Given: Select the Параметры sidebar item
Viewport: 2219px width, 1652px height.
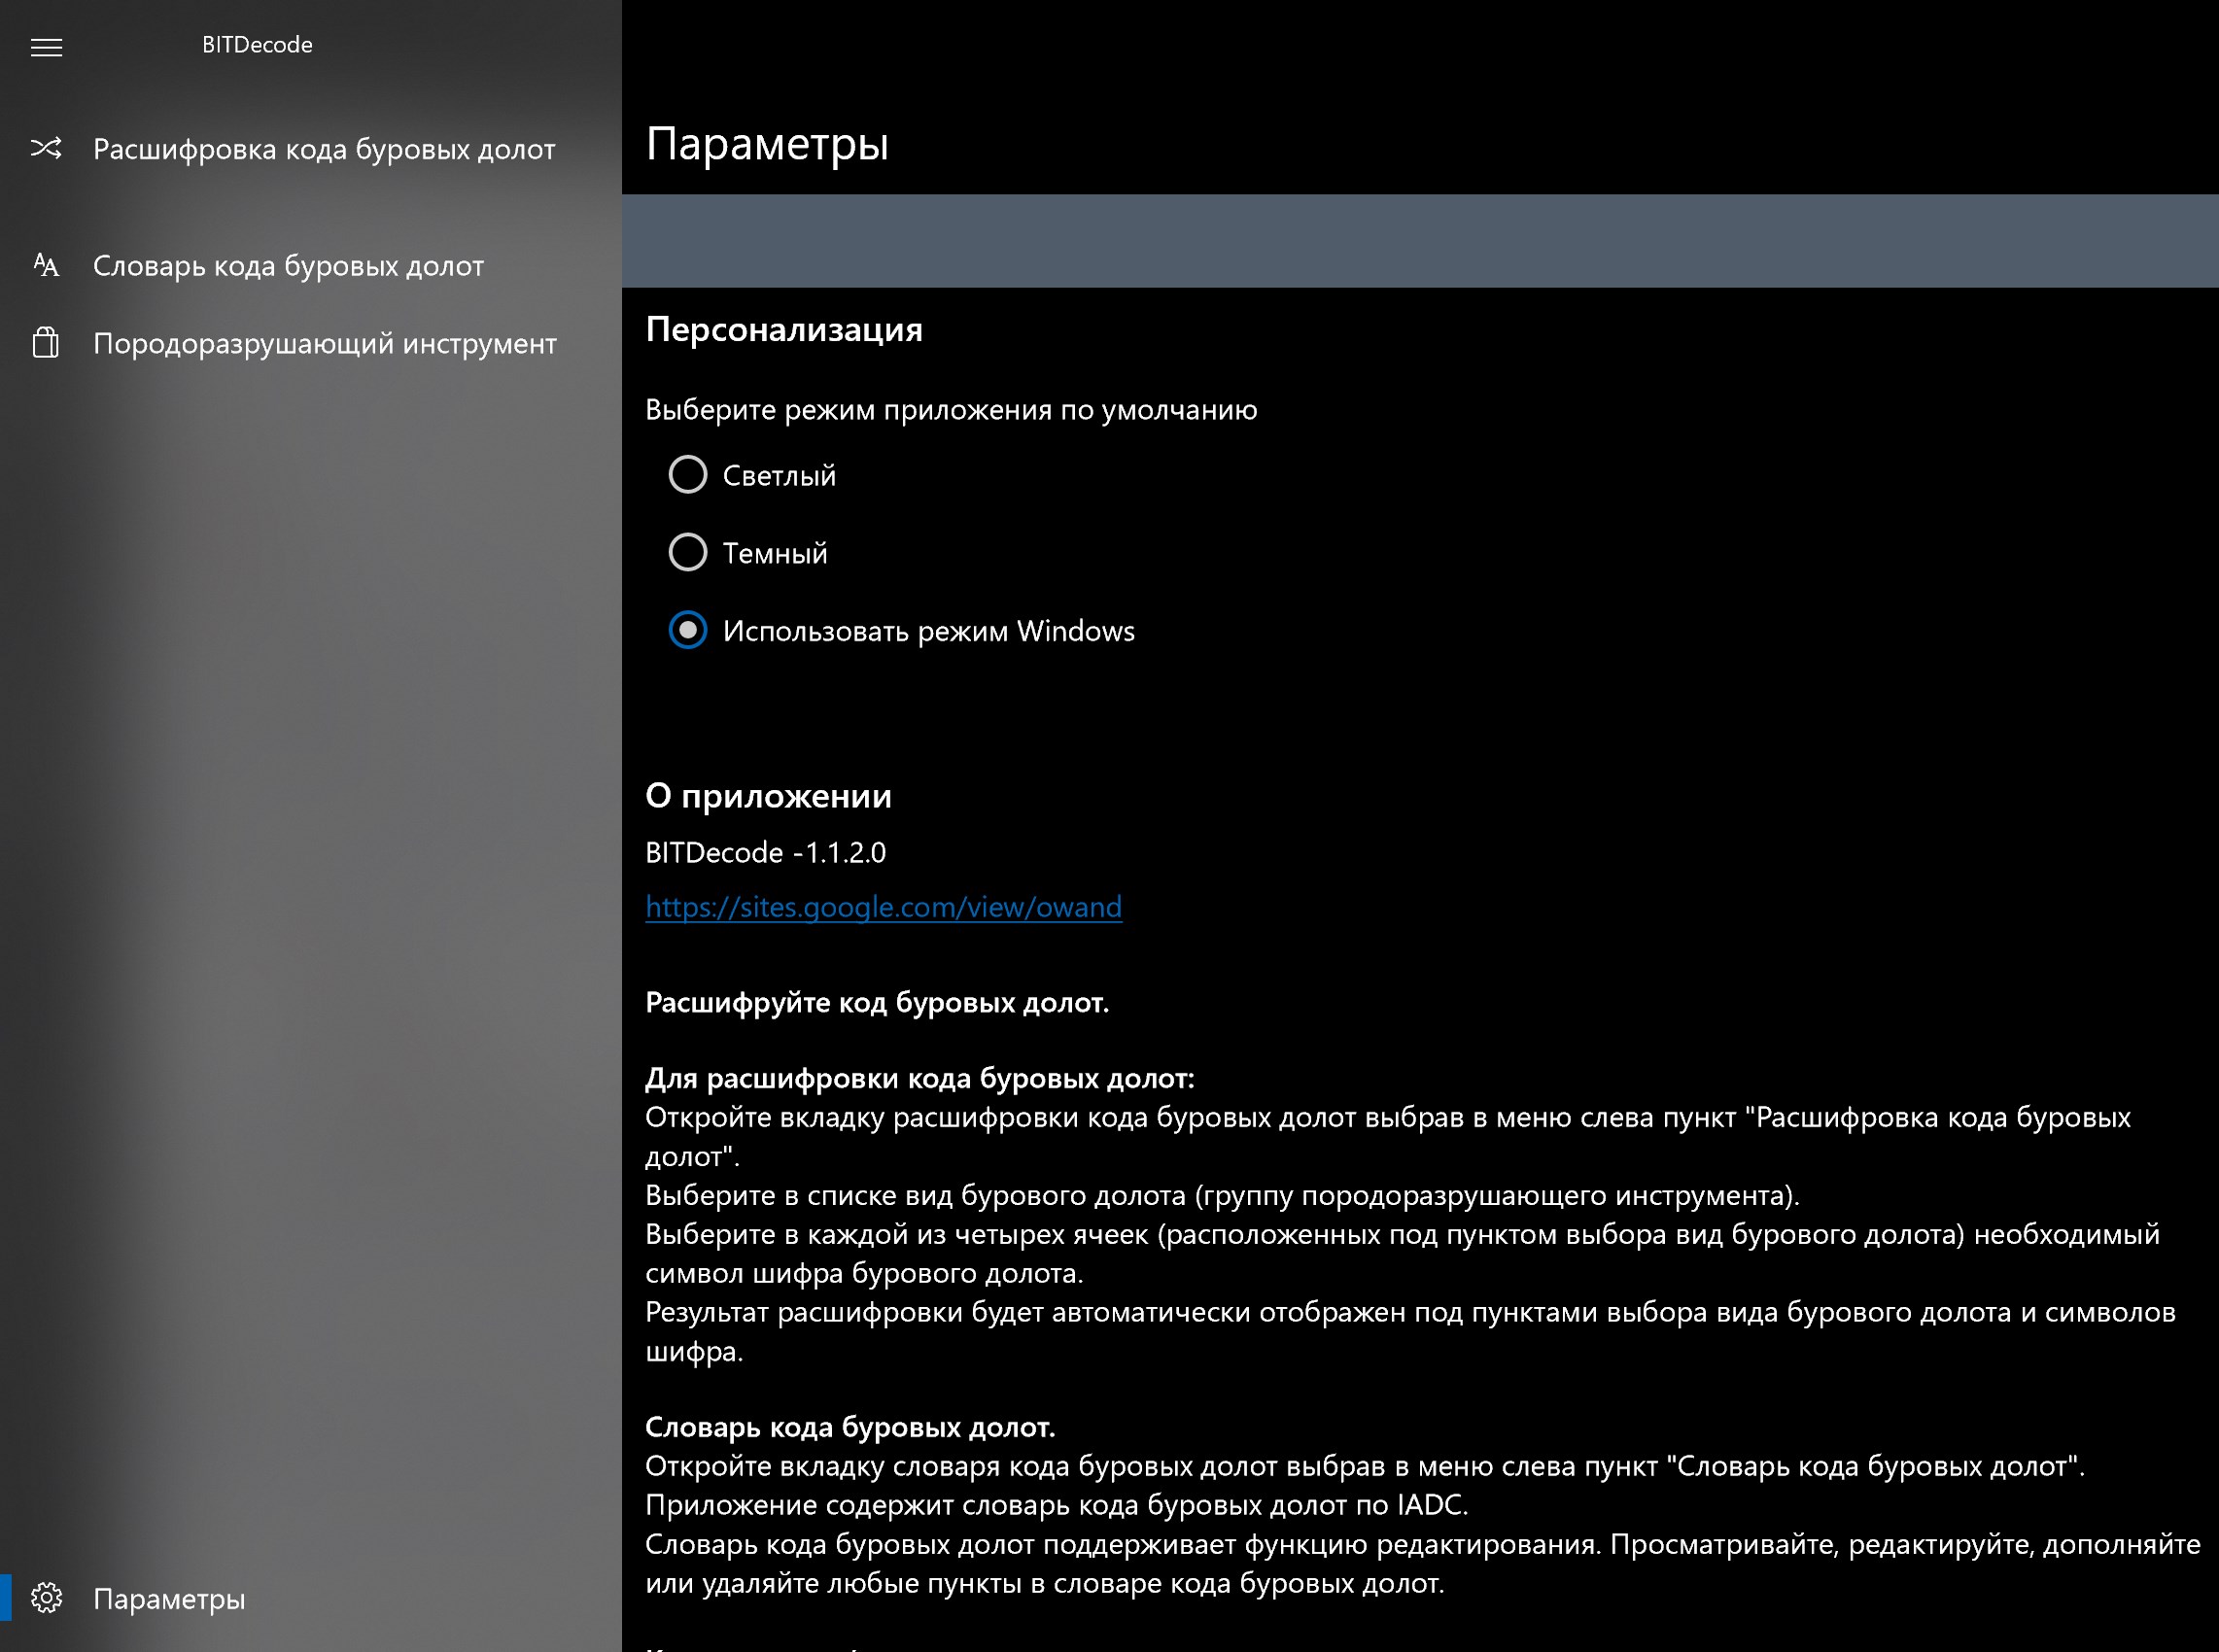Looking at the screenshot, I should pyautogui.click(x=169, y=1598).
